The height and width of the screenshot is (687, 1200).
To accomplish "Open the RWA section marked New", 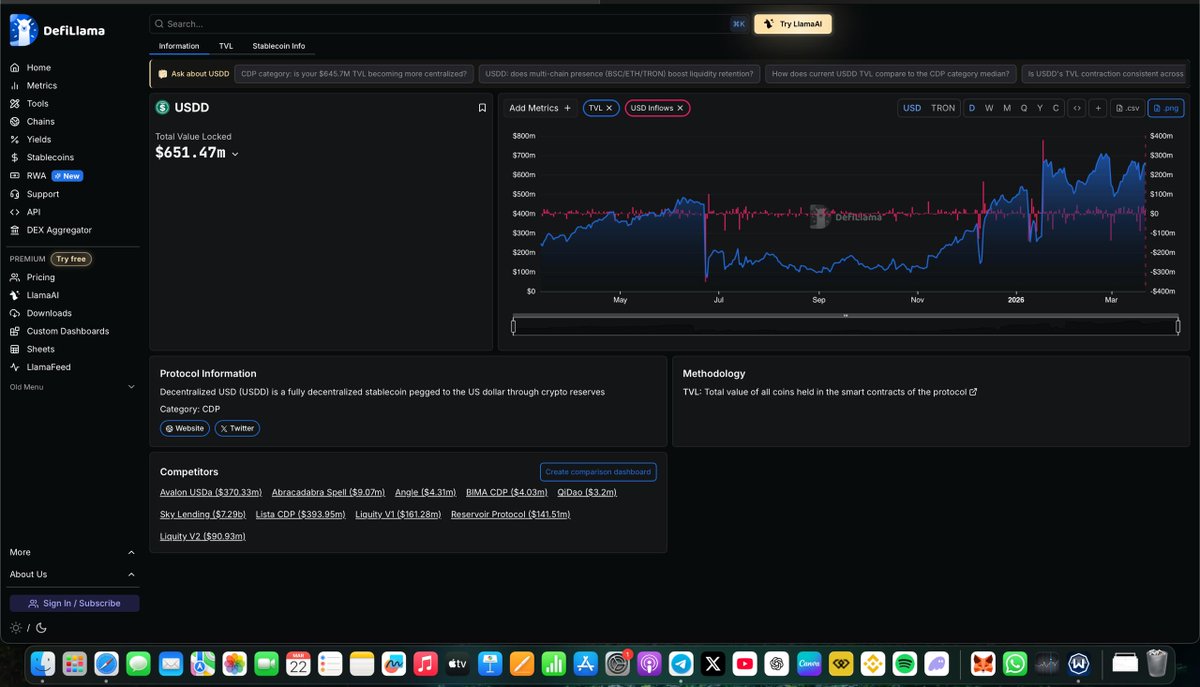I will point(46,176).
